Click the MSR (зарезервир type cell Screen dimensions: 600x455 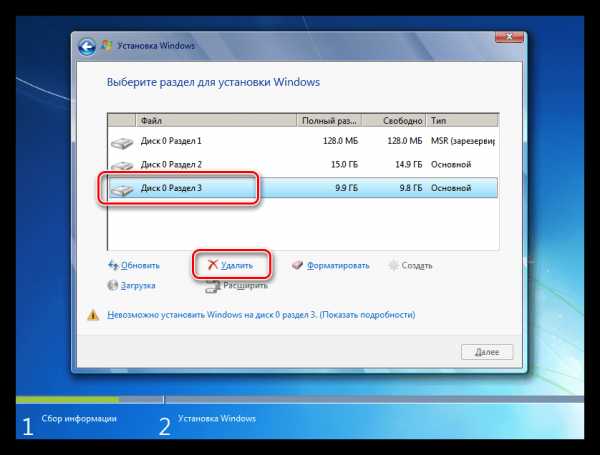(x=463, y=141)
